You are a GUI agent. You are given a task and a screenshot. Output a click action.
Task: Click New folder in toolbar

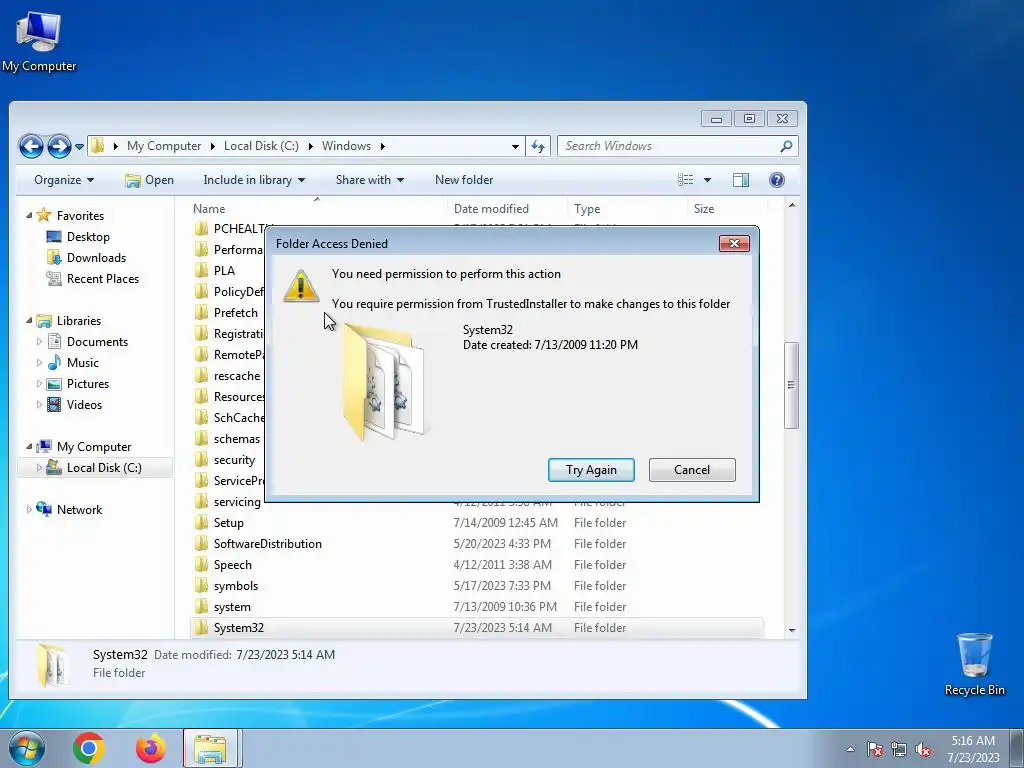pos(464,180)
